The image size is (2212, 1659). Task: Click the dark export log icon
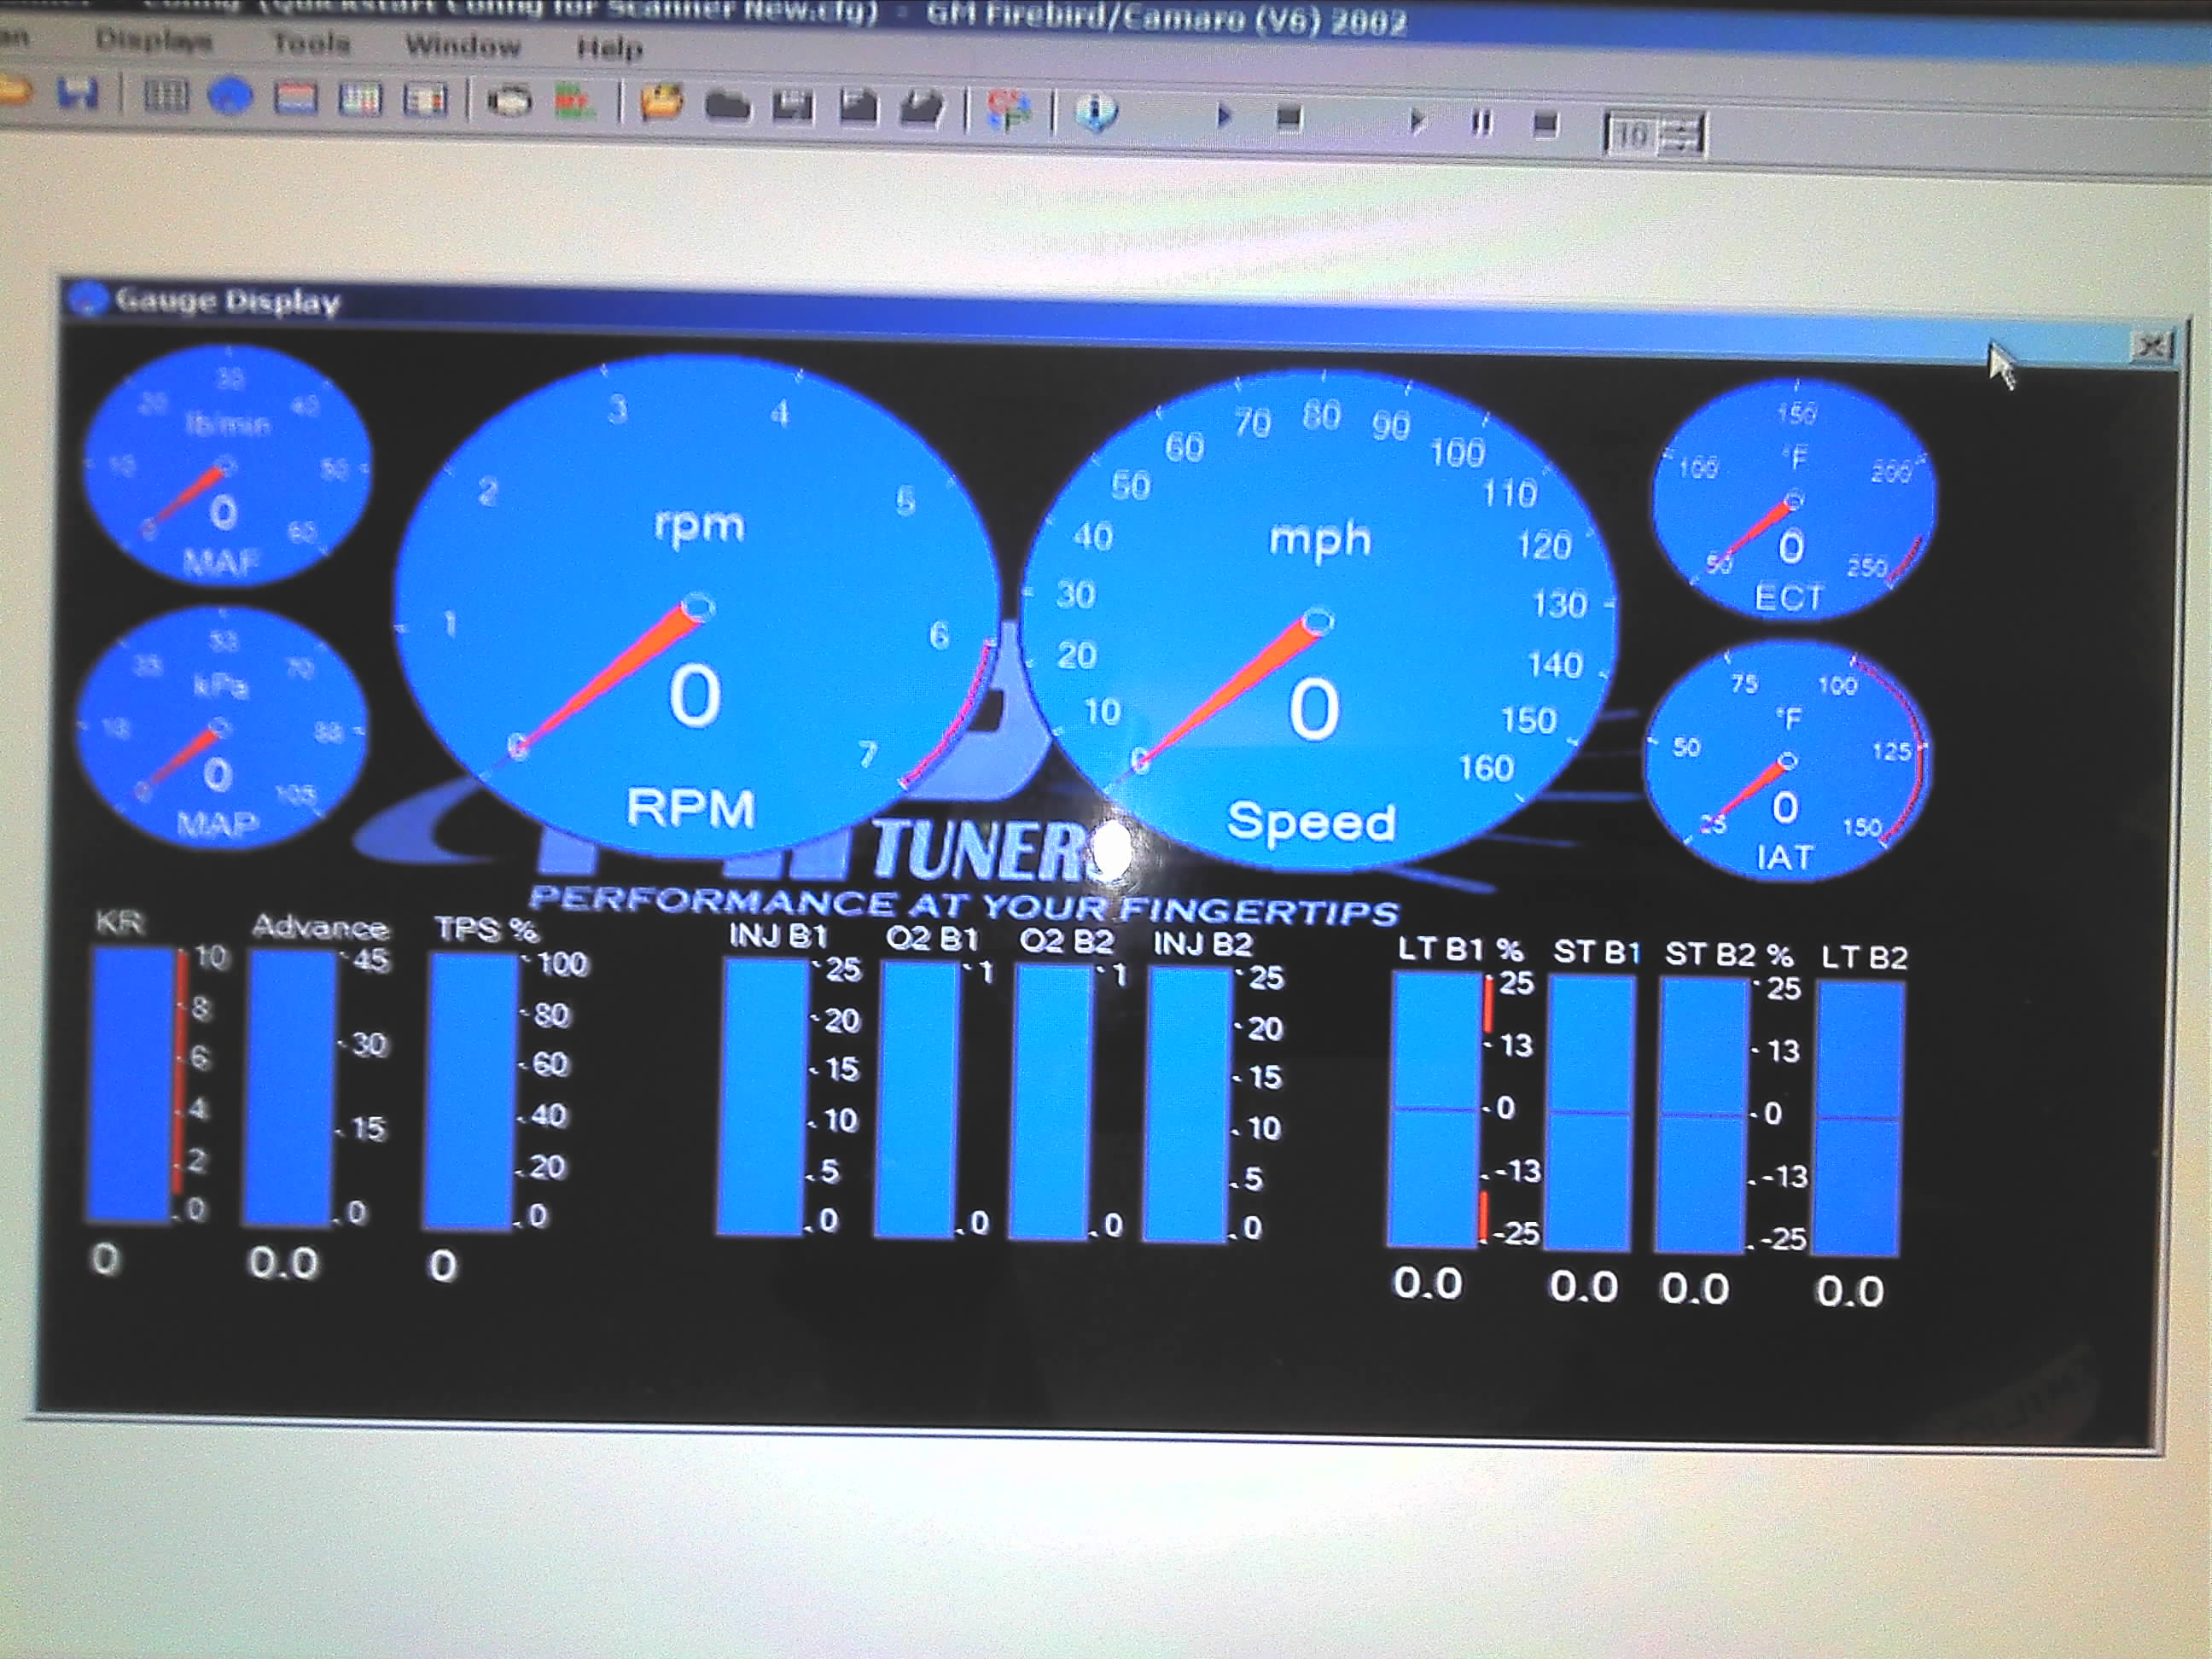click(x=922, y=108)
